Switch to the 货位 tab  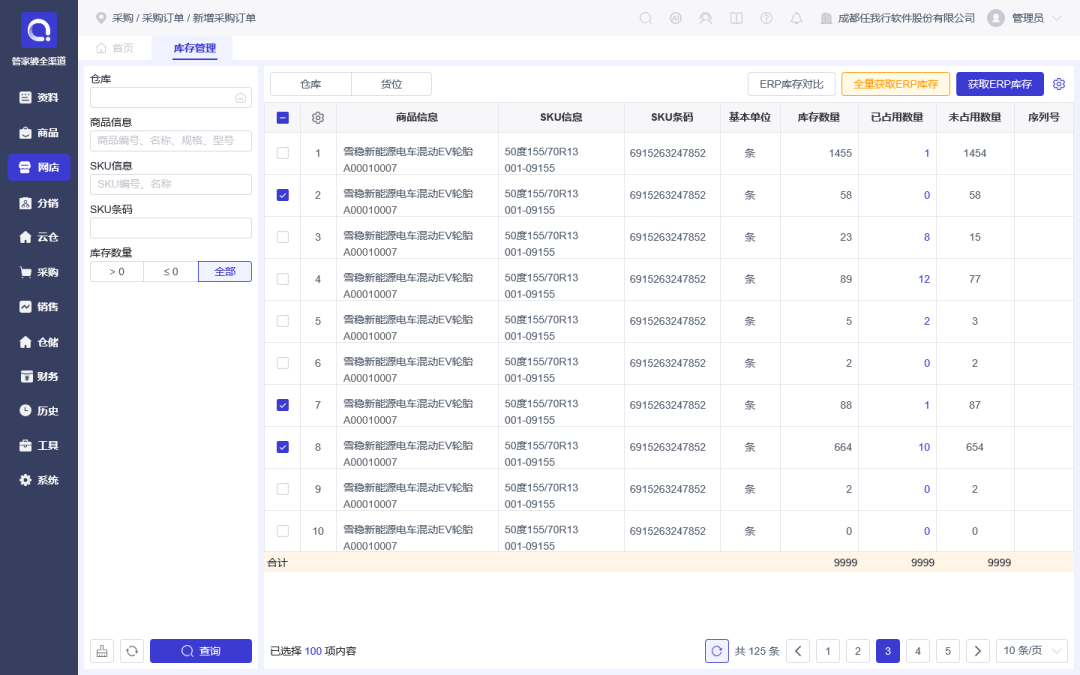(x=391, y=84)
